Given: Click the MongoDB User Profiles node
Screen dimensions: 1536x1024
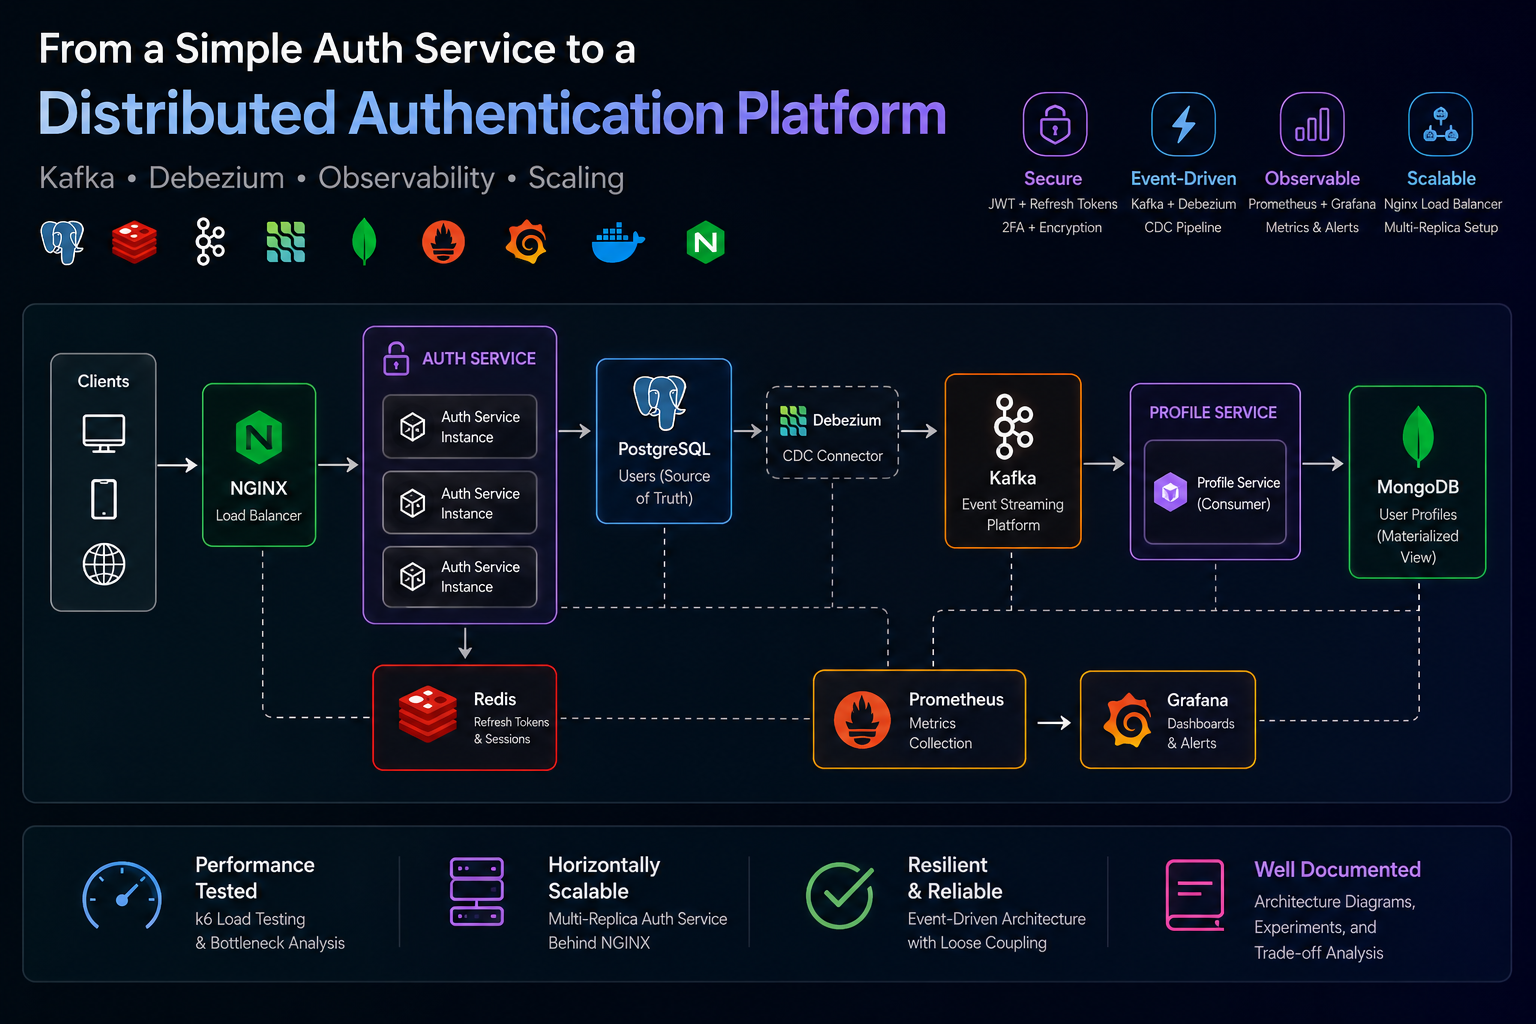Looking at the screenshot, I should click(x=1418, y=482).
